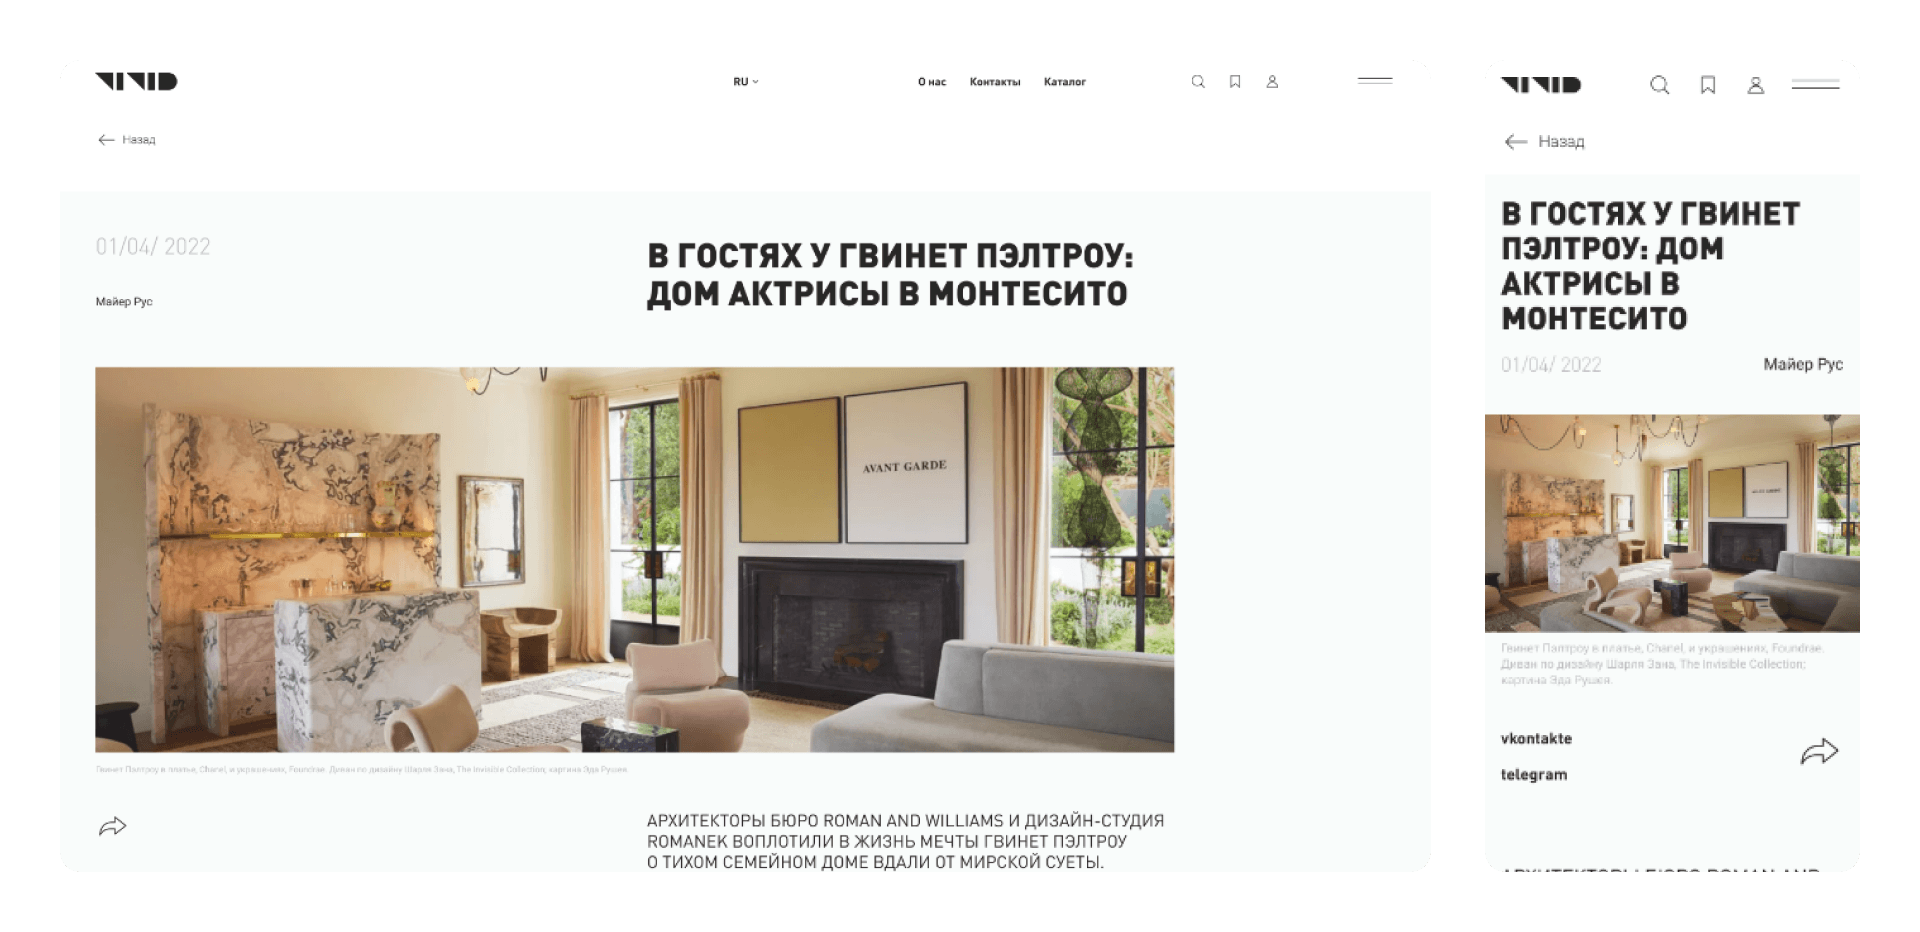
Task: Open the hamburger menu in mobile header
Action: 1815,86
